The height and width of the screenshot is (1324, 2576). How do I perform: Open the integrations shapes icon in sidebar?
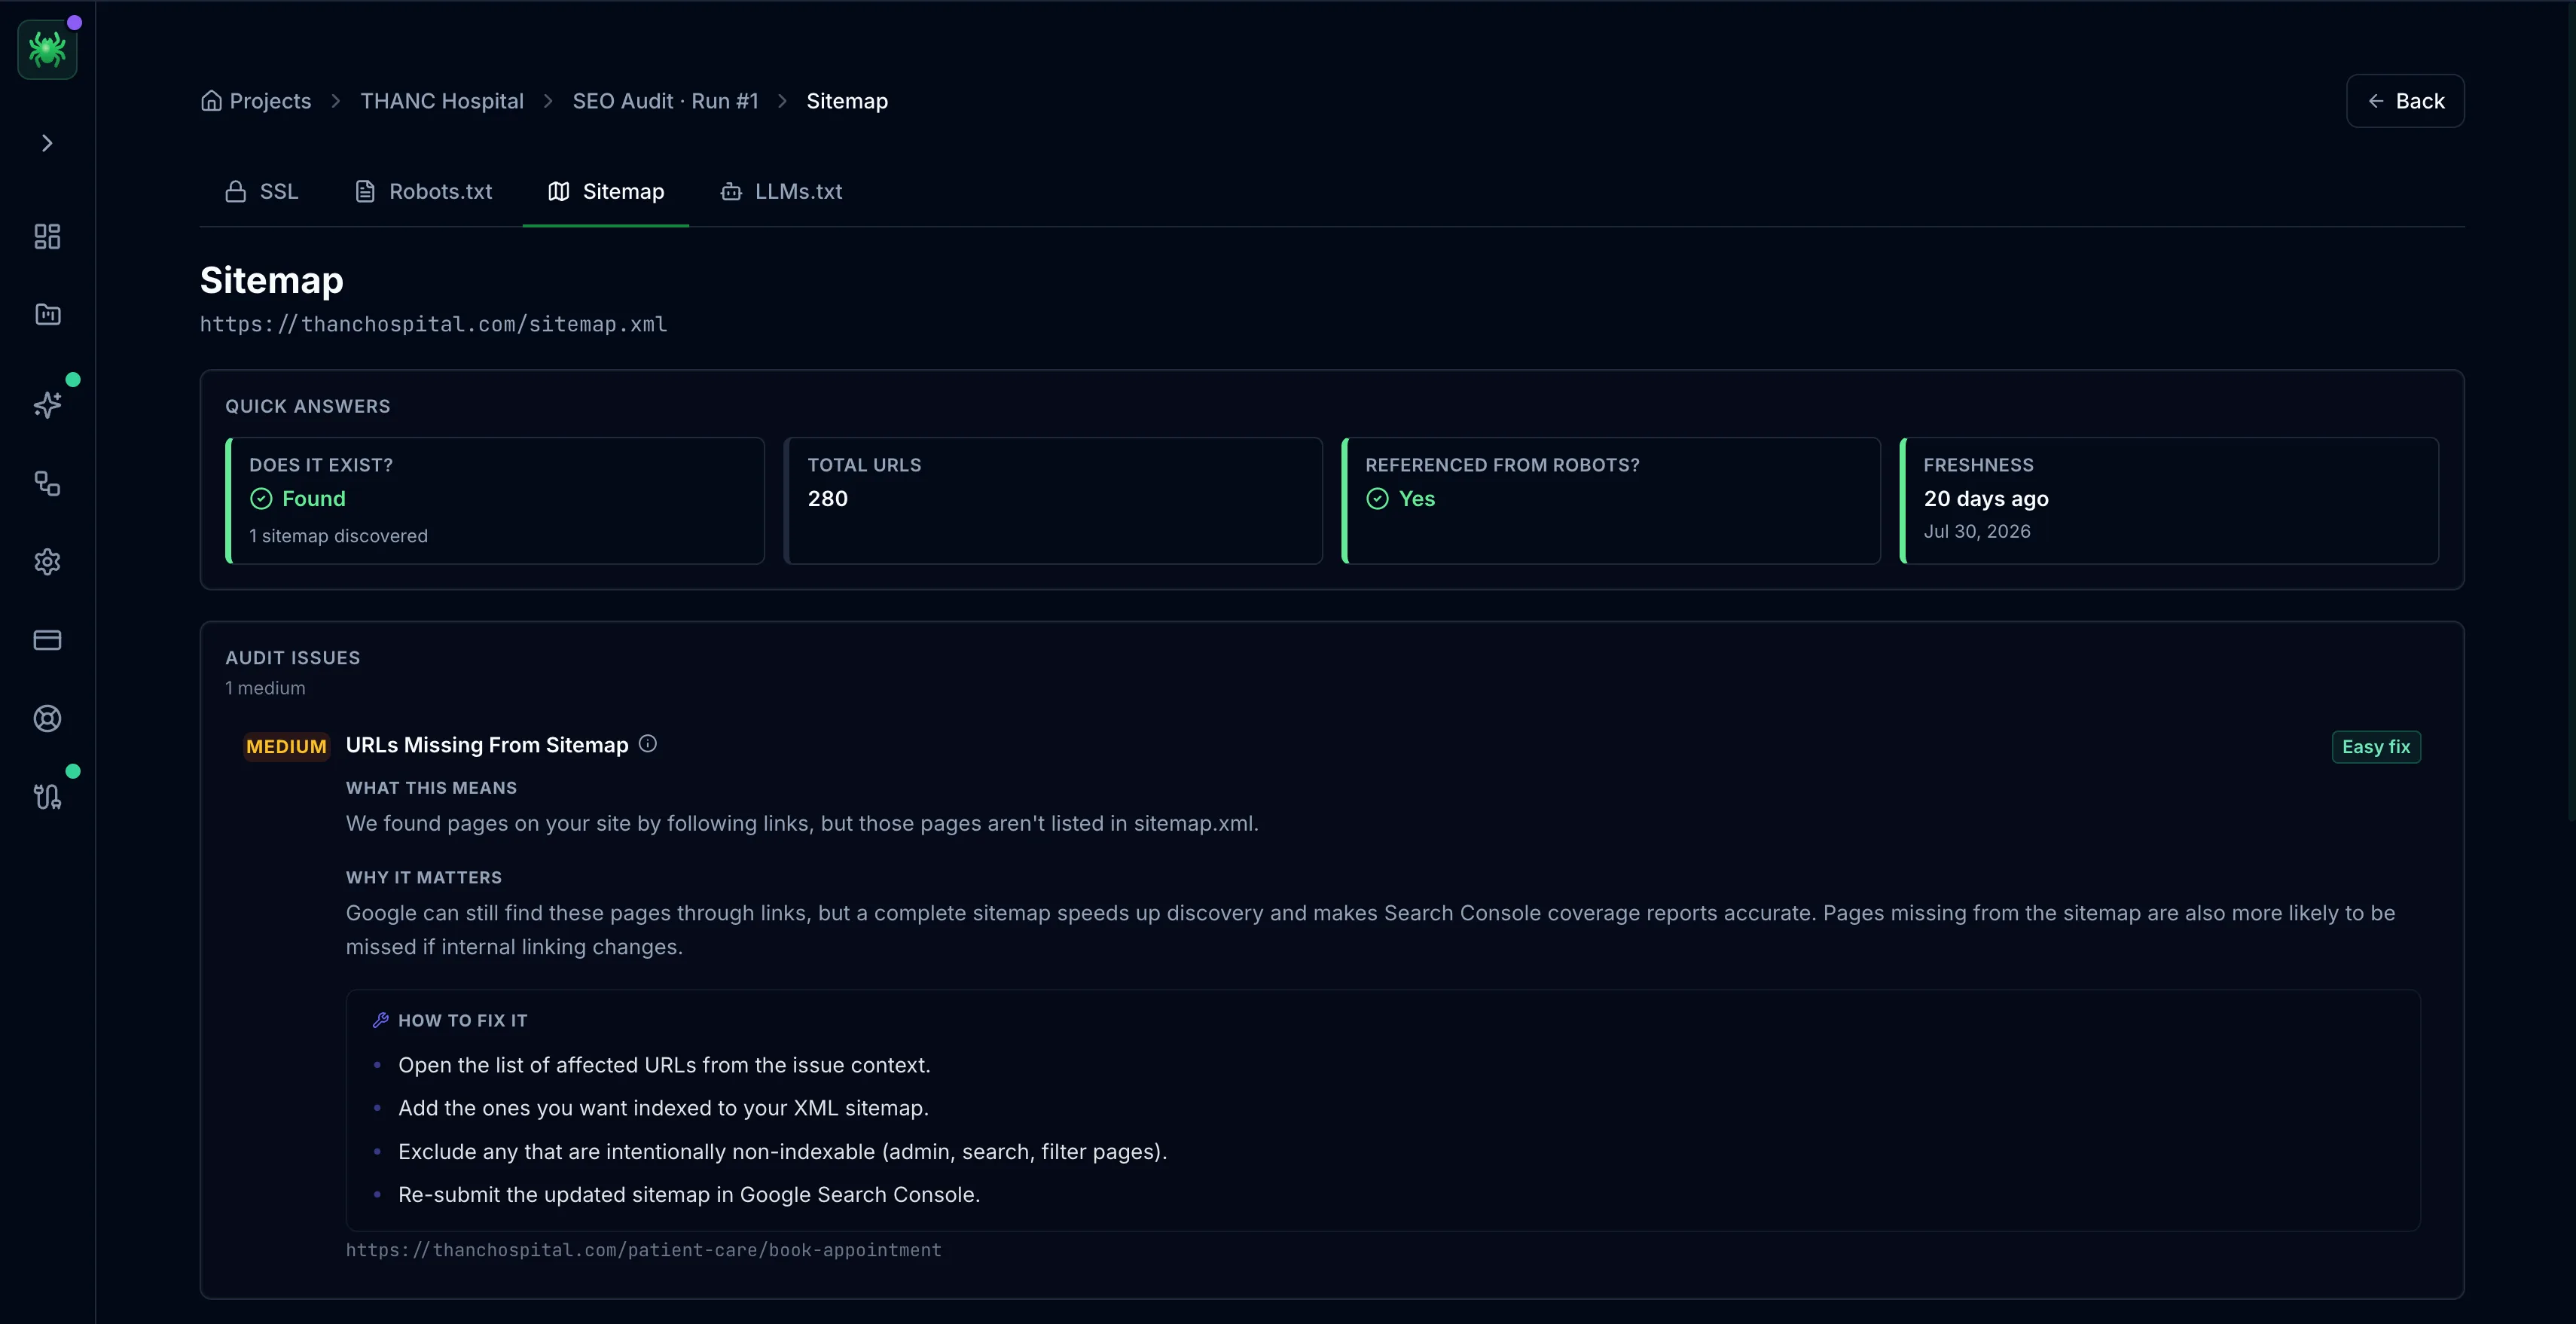pos(47,484)
